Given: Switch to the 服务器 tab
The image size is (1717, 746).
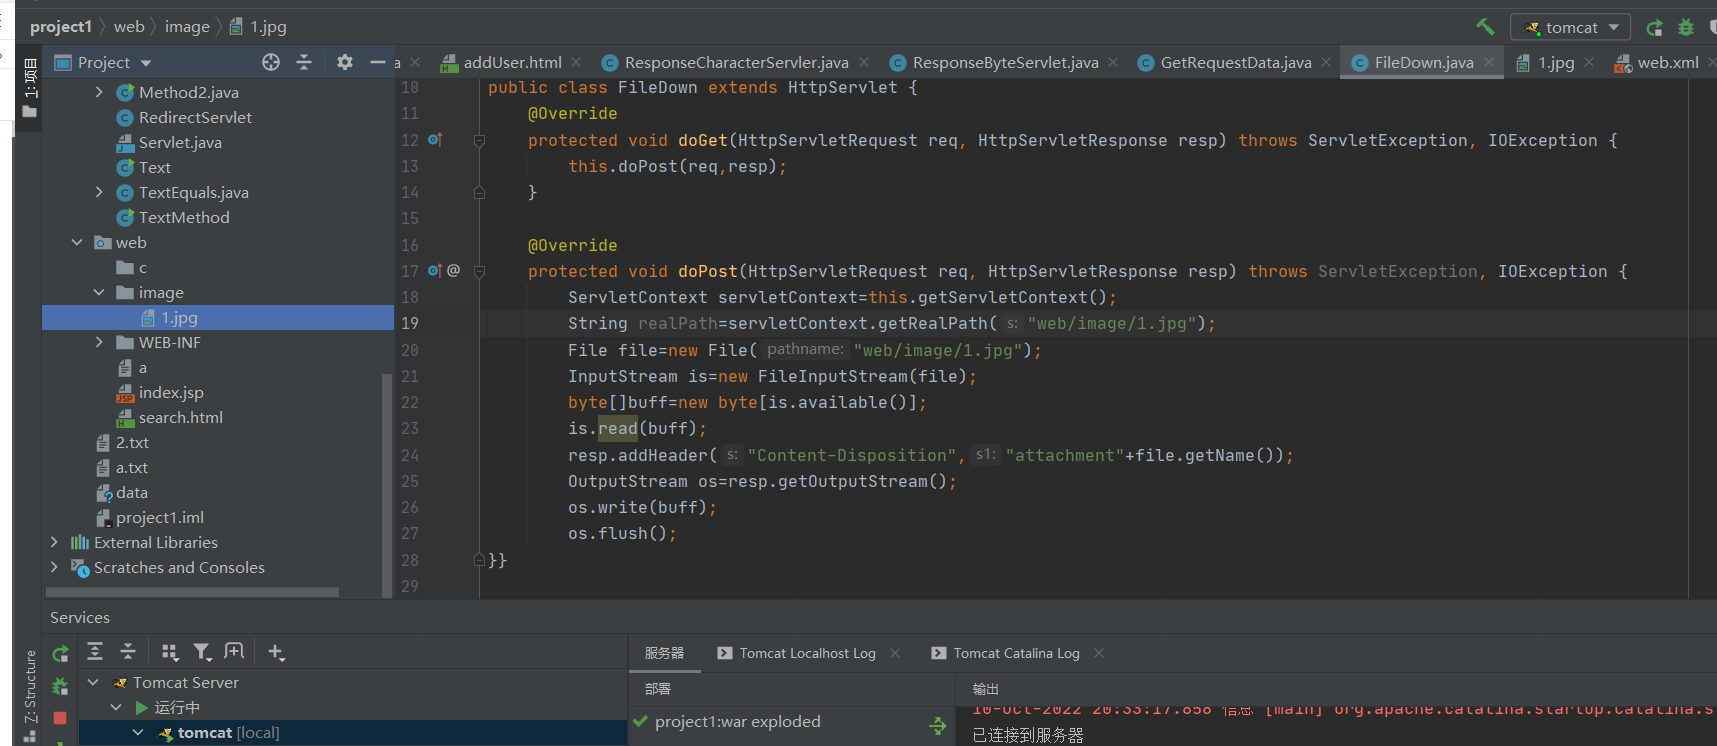Looking at the screenshot, I should (664, 653).
